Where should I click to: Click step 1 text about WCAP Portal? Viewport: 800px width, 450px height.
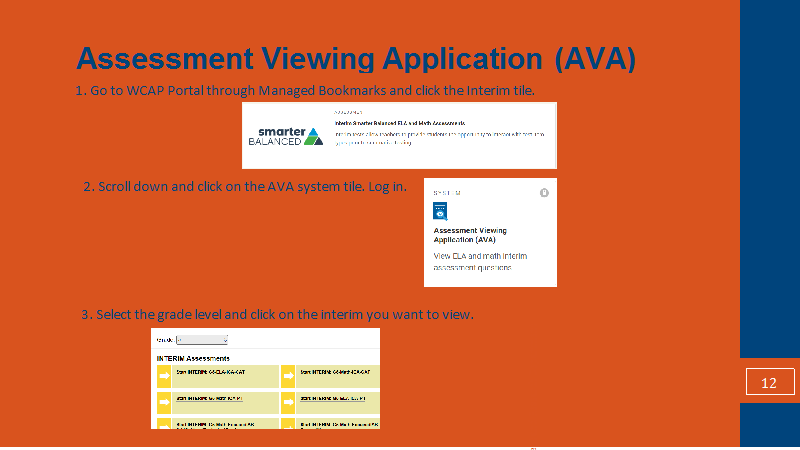(305, 90)
